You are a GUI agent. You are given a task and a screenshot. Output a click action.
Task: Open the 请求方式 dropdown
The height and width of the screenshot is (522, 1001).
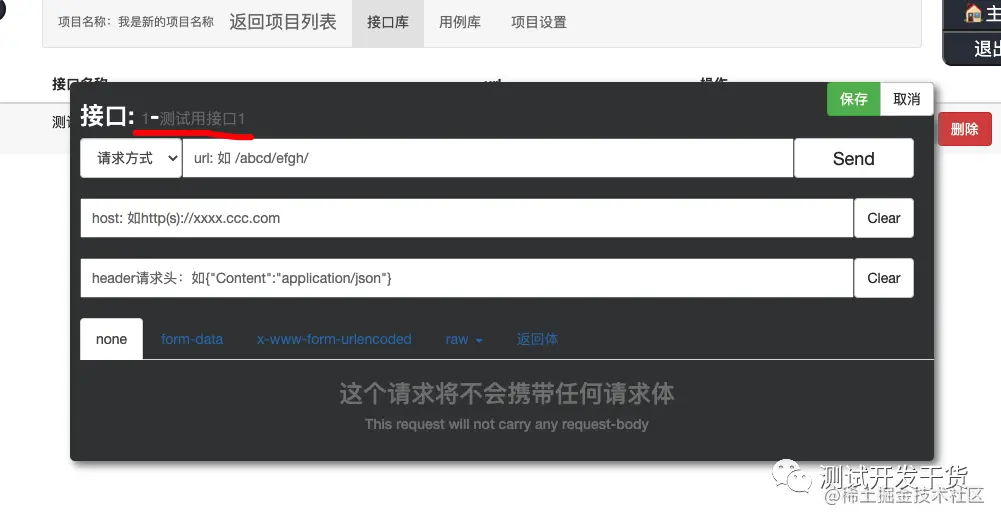click(132, 158)
